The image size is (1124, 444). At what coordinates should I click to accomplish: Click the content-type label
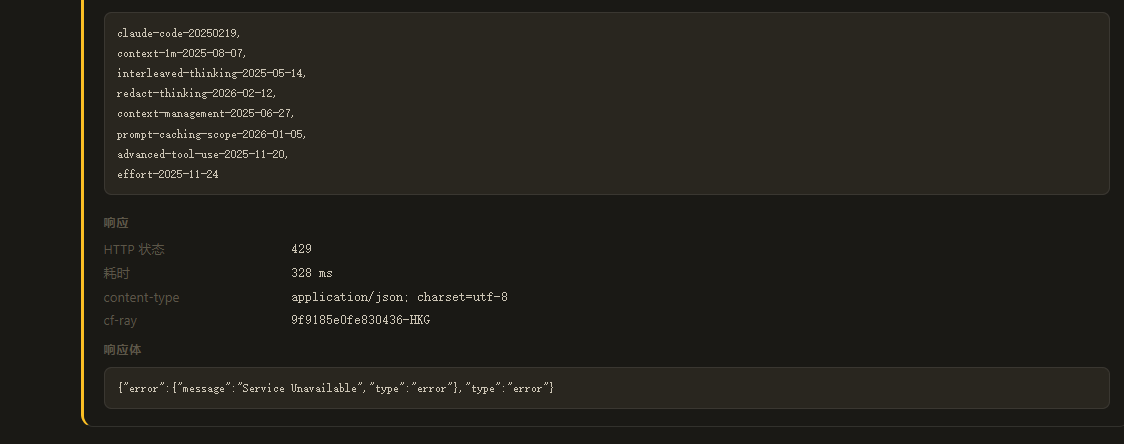[141, 297]
